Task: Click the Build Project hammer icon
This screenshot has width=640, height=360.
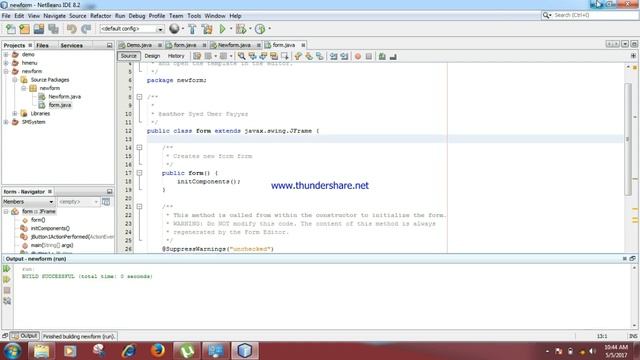Action: click(x=192, y=29)
